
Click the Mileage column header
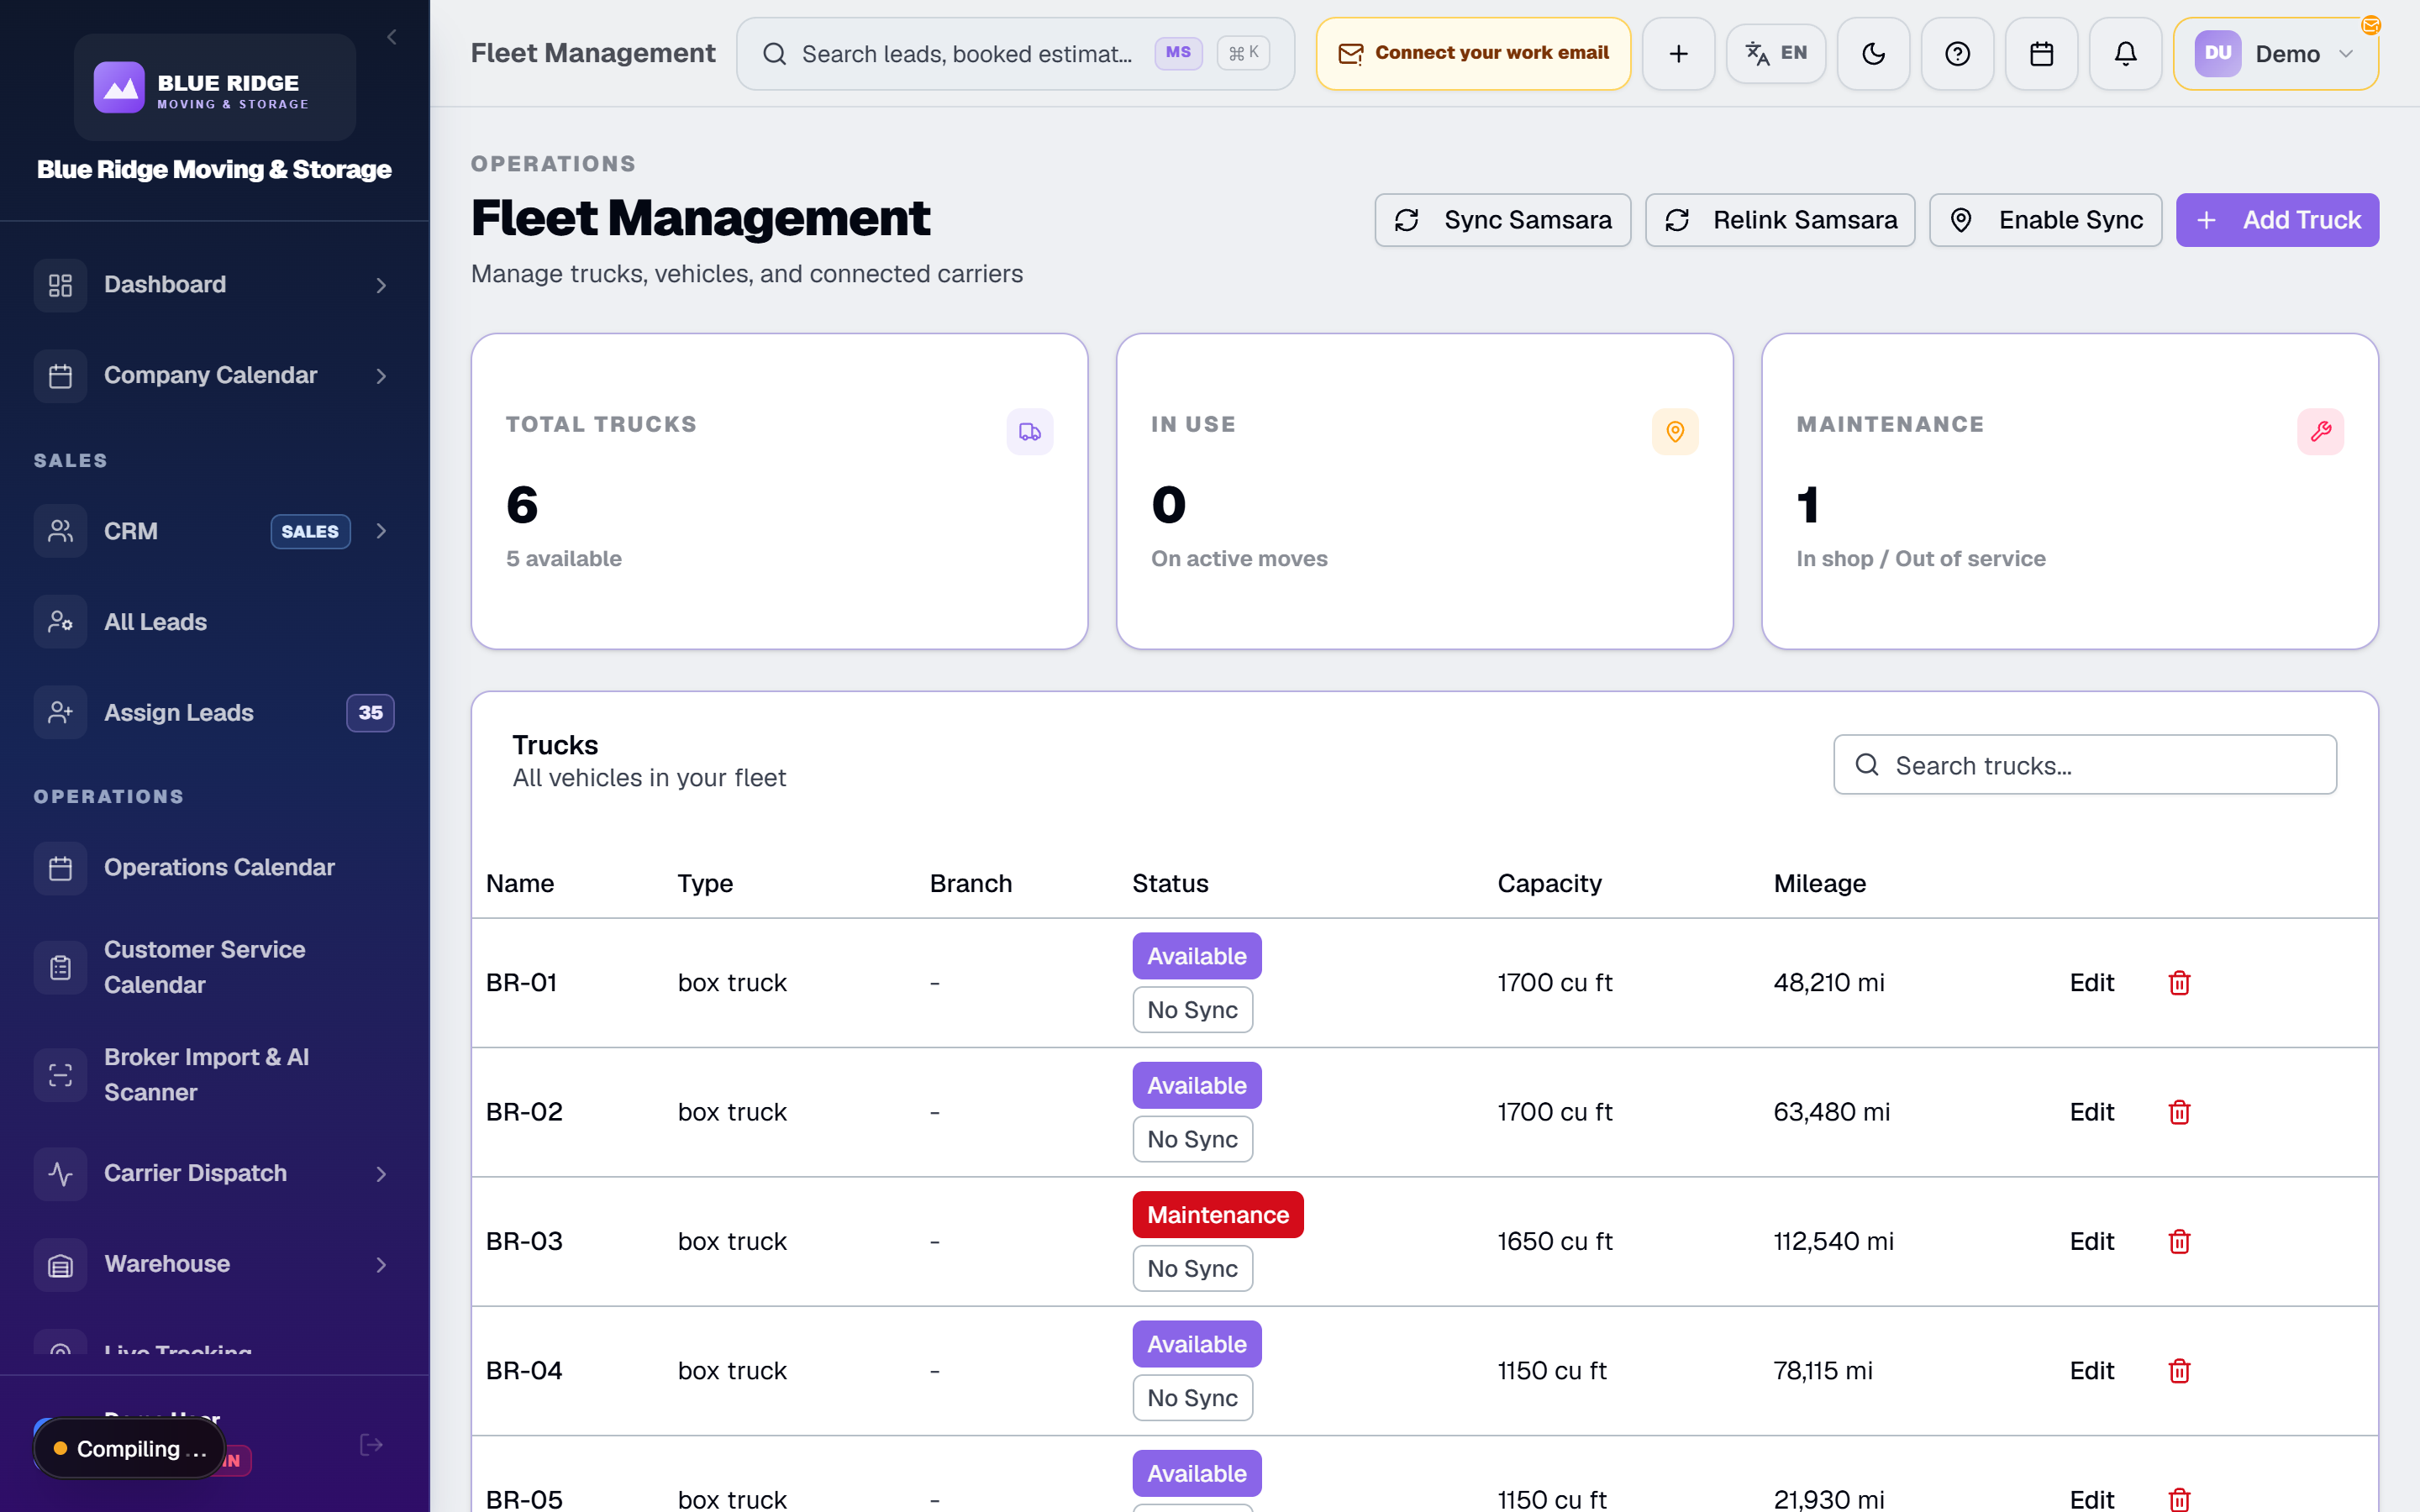[x=1819, y=883]
